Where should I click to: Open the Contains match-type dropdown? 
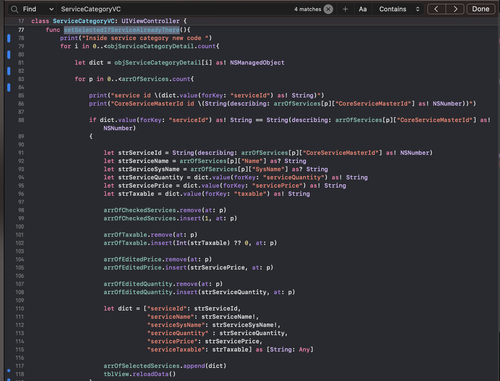click(x=399, y=9)
